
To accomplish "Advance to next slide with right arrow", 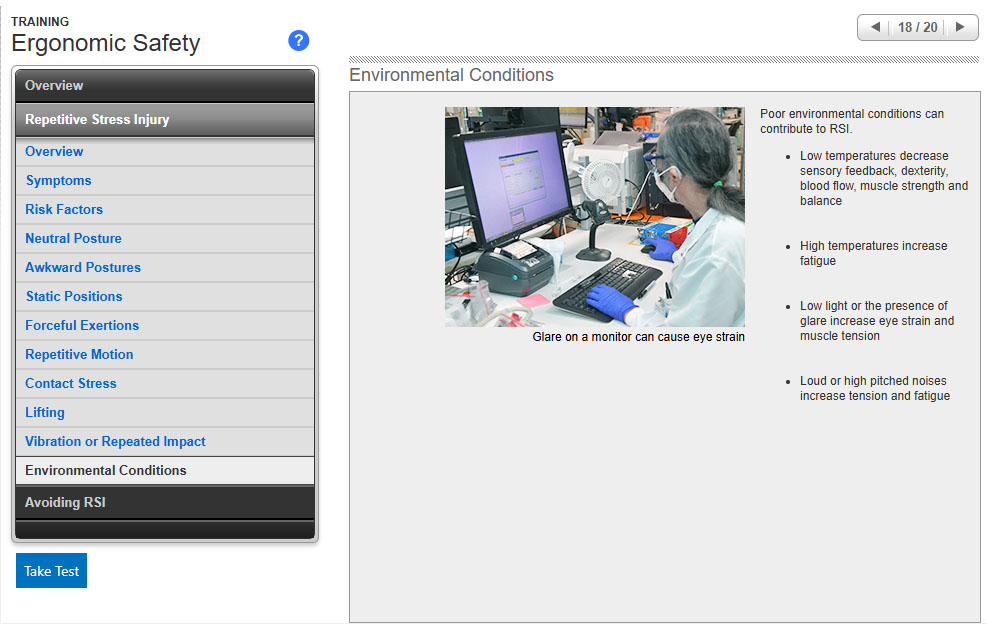I will [960, 27].
